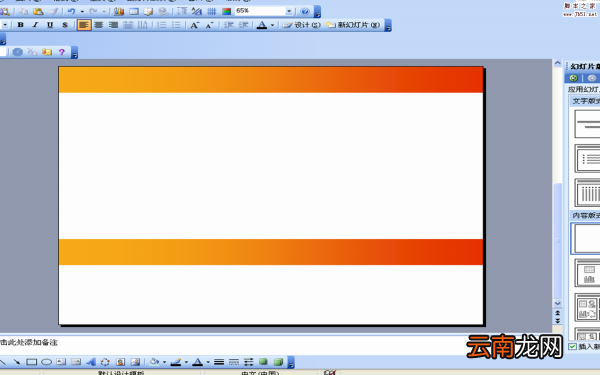Select the Text Box tool
The width and height of the screenshot is (600, 375).
(61, 362)
